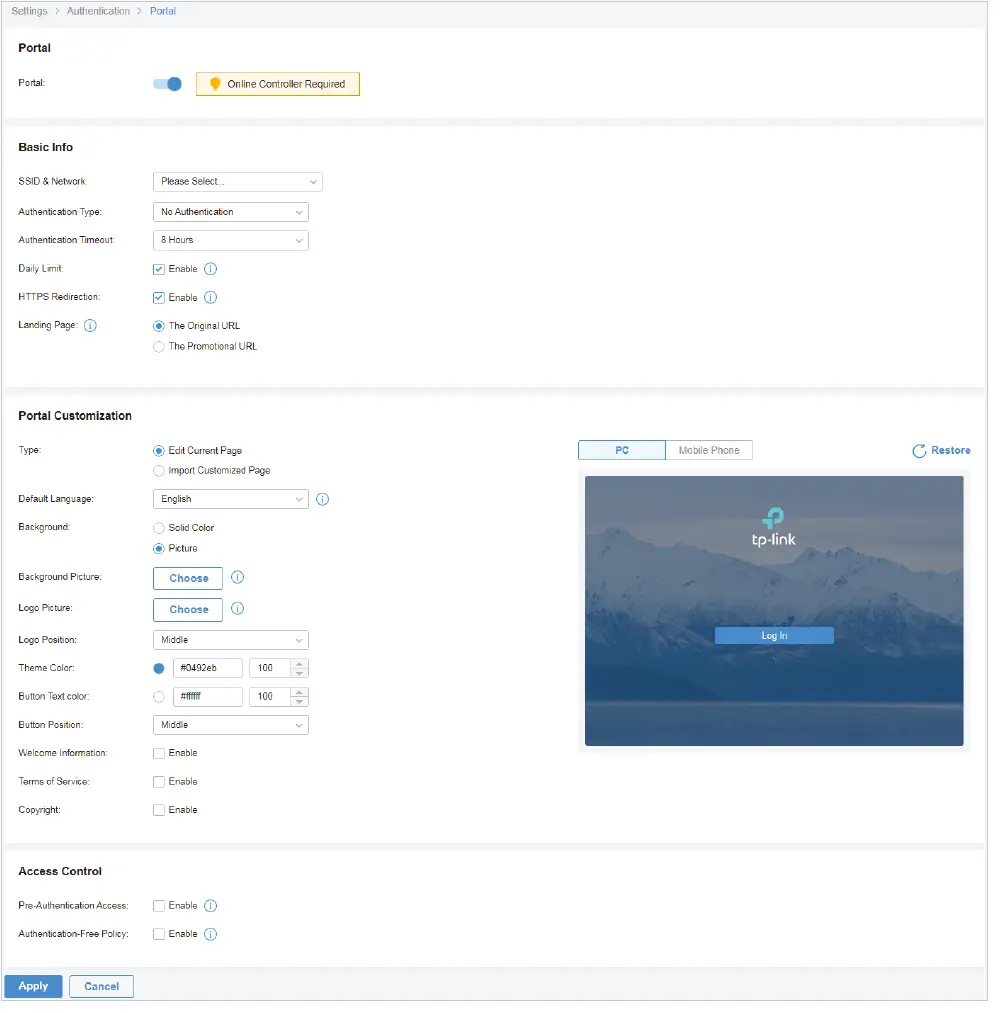Uncheck Daily Limit Enable
The width and height of the screenshot is (1000, 1013).
(158, 268)
